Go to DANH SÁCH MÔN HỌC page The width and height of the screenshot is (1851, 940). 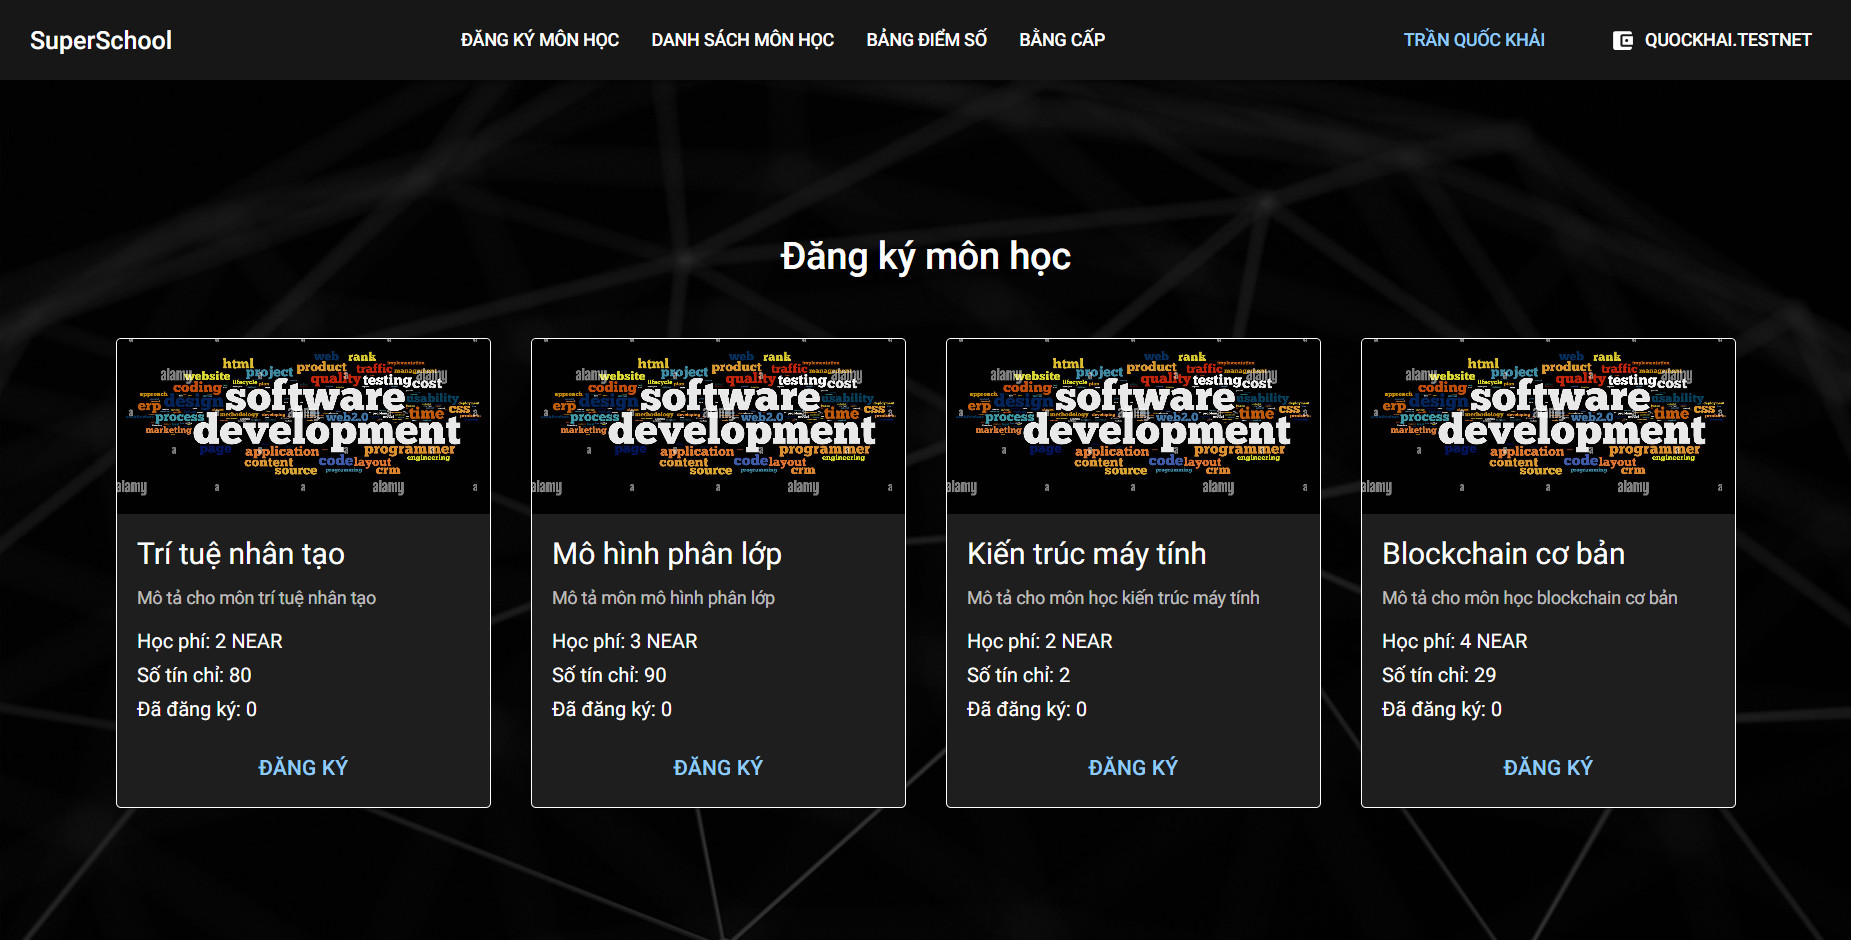743,40
